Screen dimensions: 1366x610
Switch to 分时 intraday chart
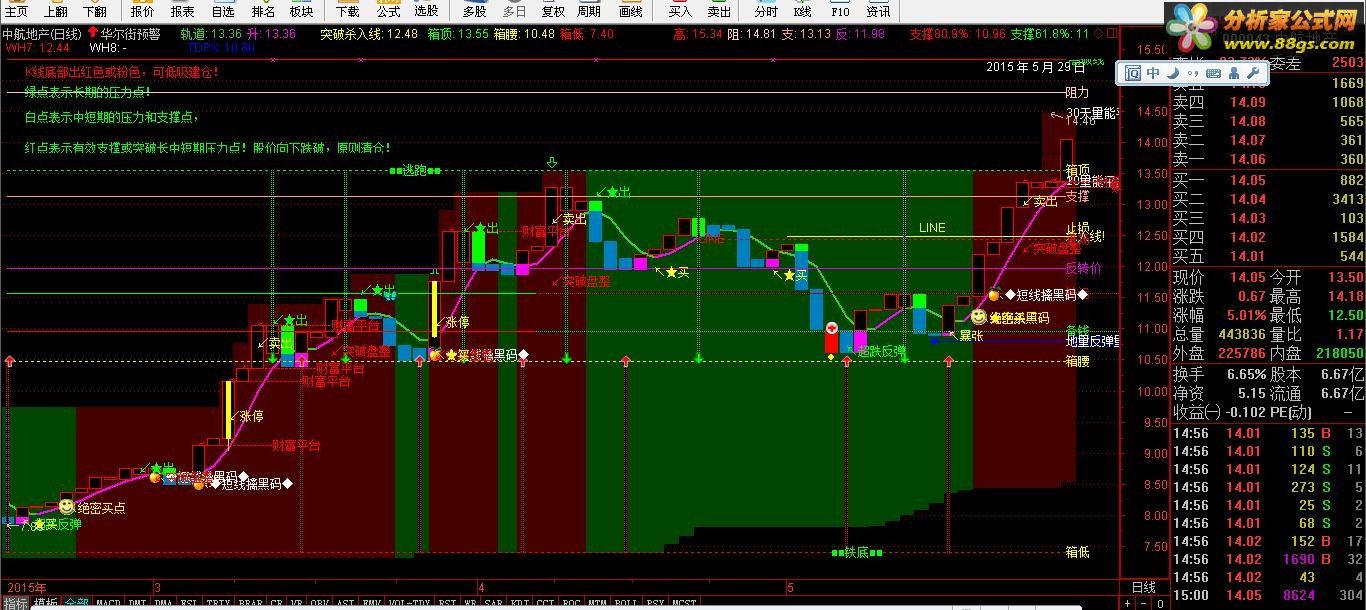[766, 12]
